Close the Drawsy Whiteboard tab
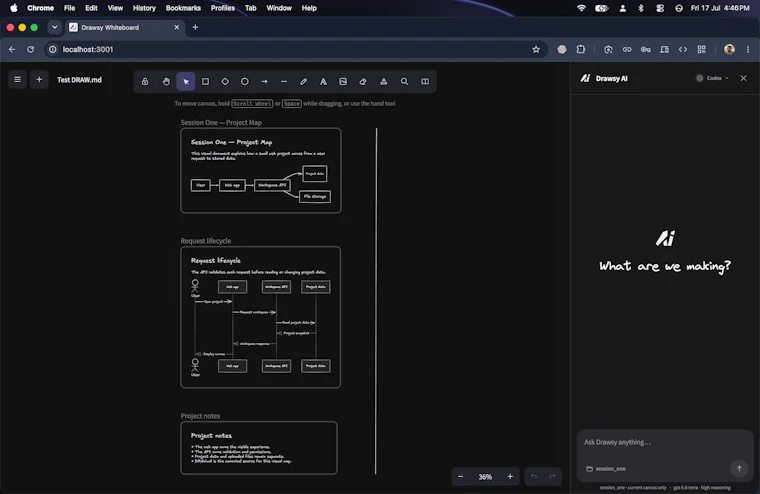 click(176, 27)
